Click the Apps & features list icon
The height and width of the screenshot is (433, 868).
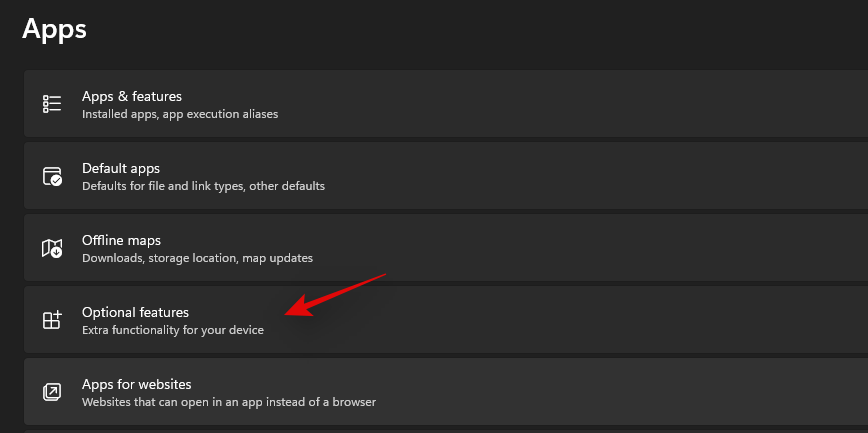pos(52,104)
